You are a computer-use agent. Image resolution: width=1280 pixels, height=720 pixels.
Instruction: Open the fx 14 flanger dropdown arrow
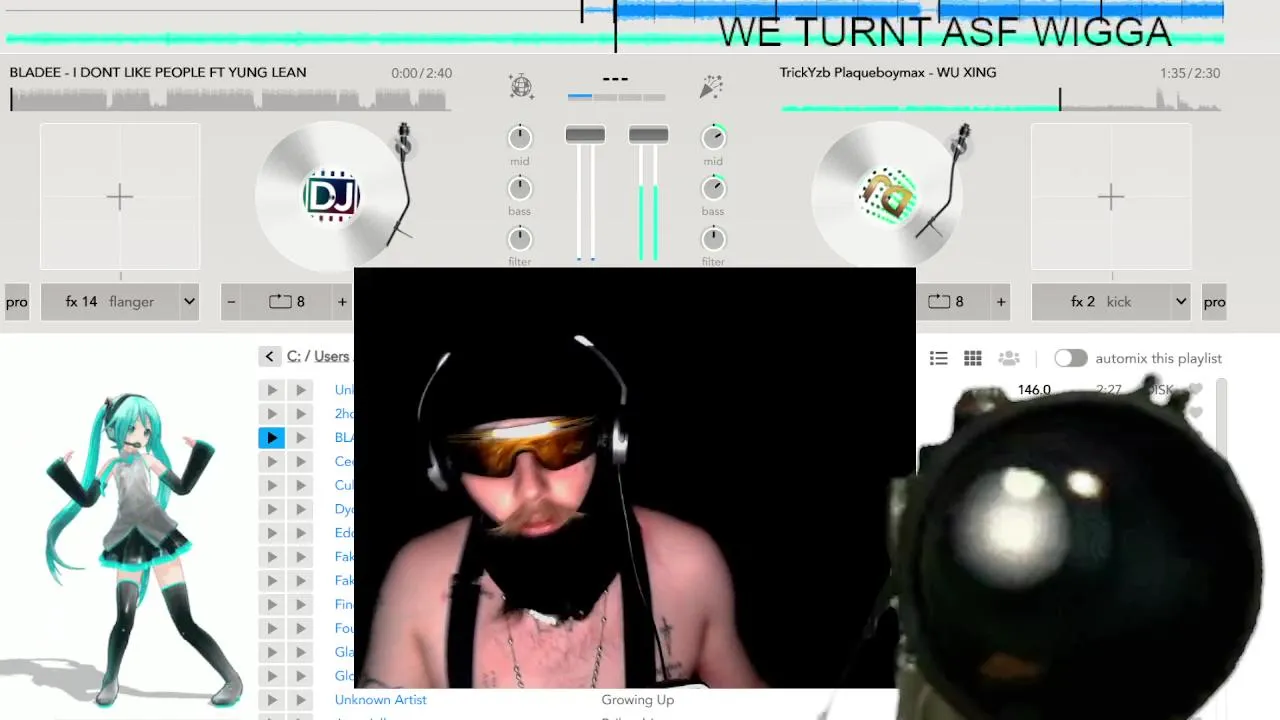tap(189, 301)
